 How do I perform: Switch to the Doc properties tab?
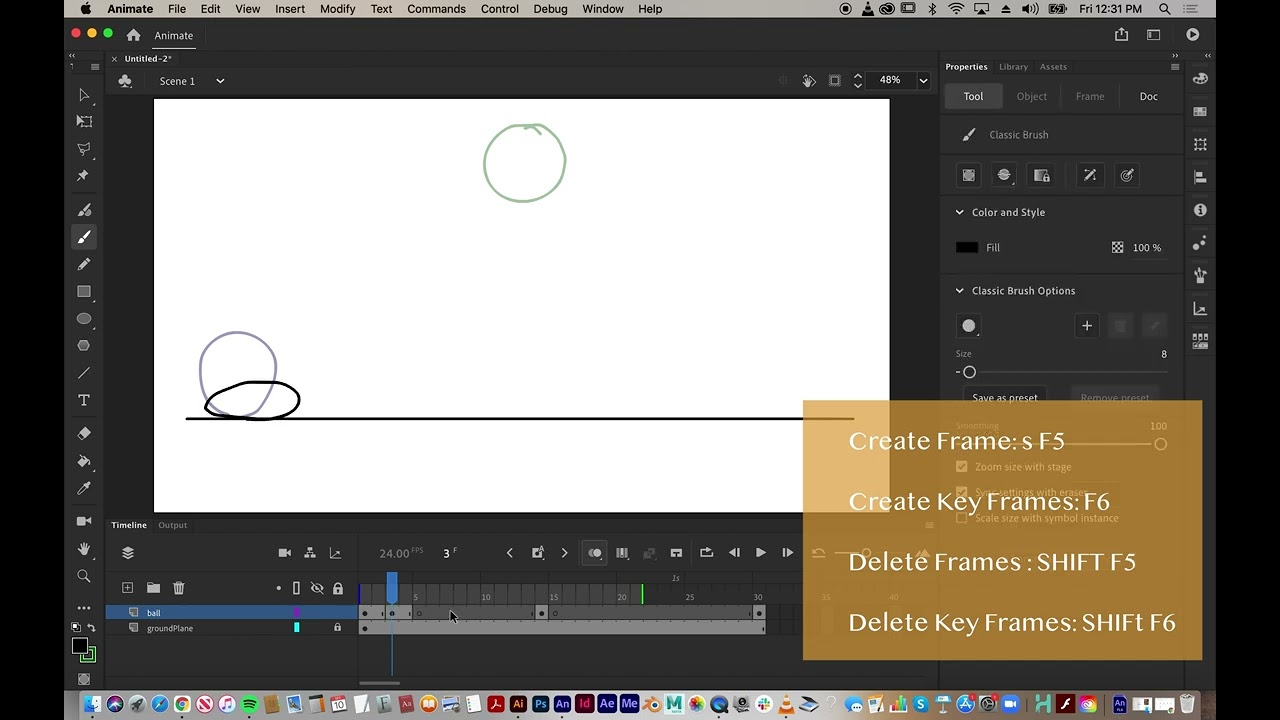click(x=1149, y=96)
